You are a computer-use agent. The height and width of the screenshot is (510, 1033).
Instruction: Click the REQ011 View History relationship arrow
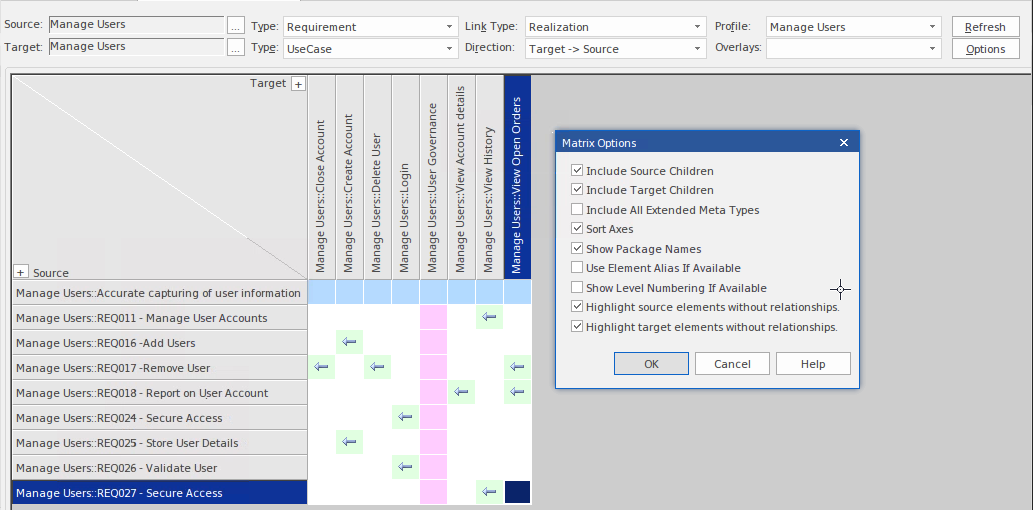(489, 318)
